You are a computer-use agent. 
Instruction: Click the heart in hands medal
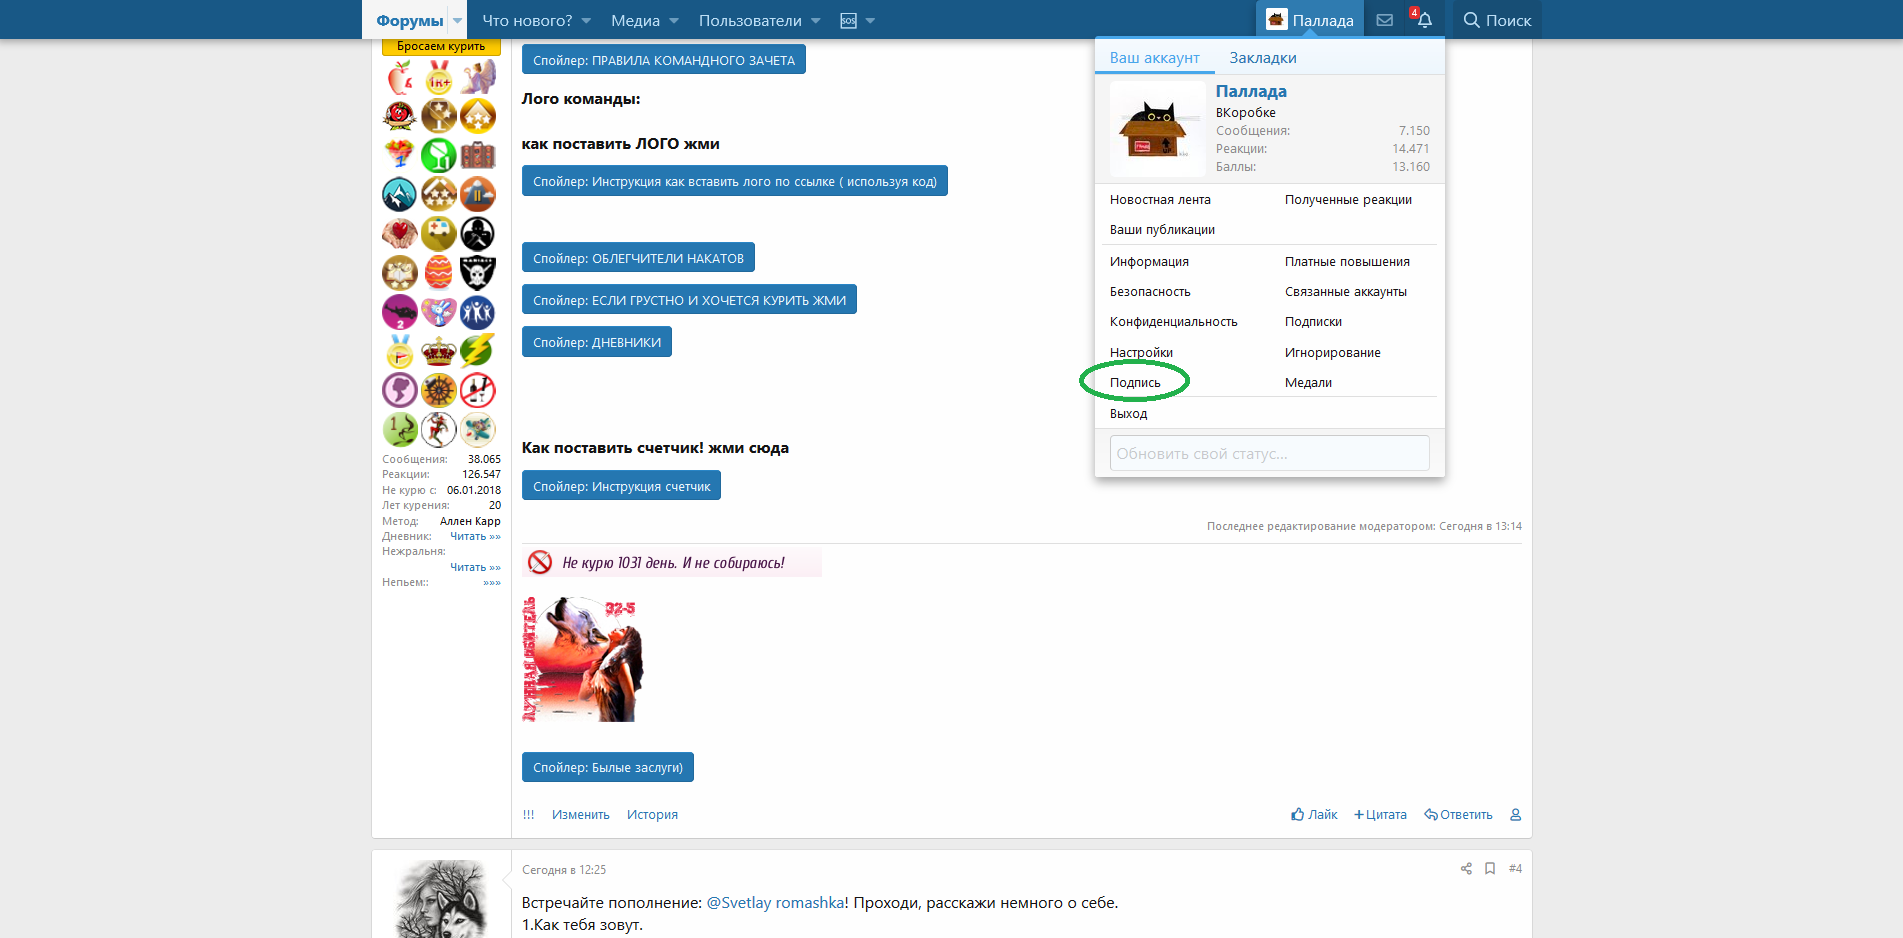coord(400,233)
